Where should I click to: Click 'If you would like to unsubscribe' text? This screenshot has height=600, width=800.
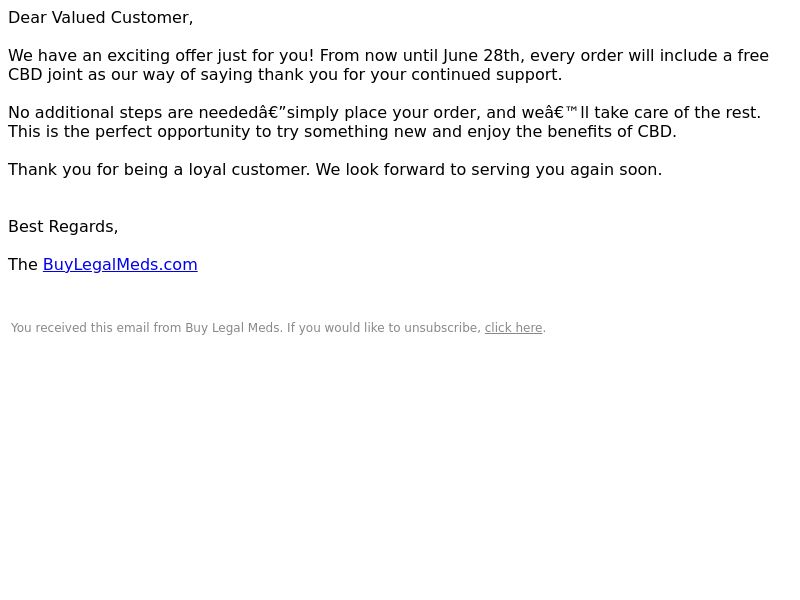click(x=383, y=328)
